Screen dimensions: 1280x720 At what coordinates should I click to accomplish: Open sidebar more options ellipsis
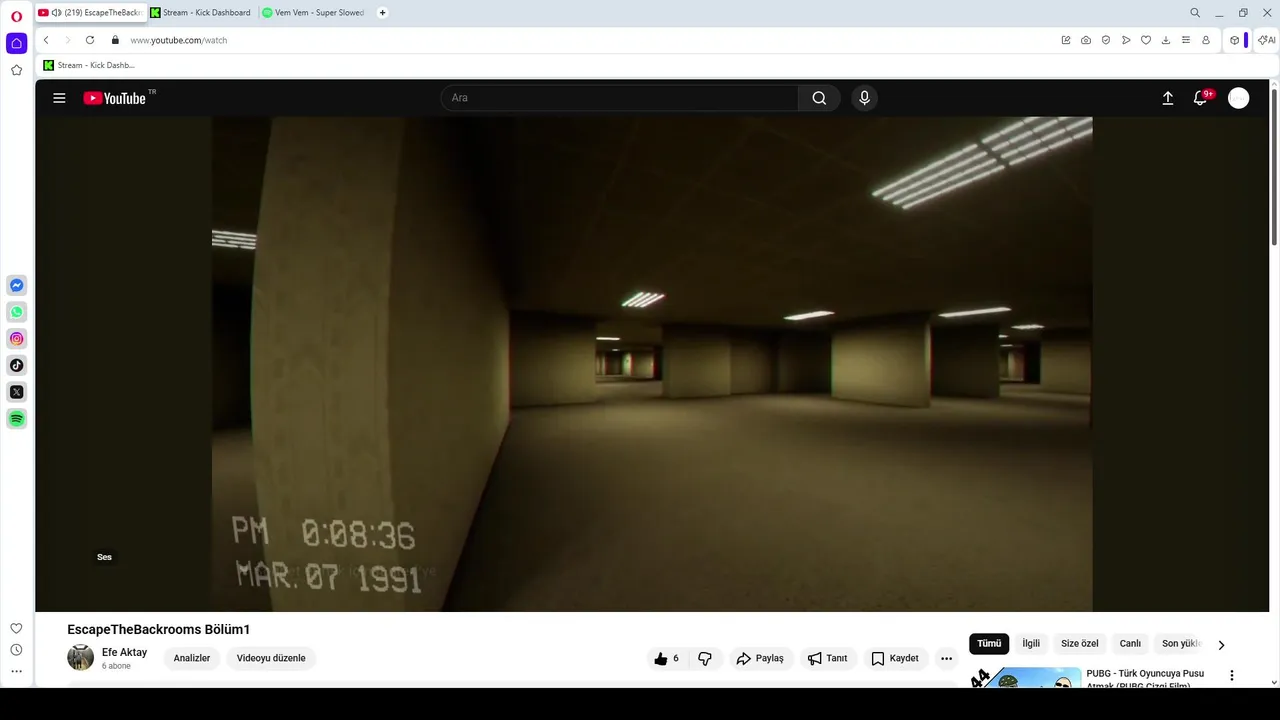(x=16, y=671)
